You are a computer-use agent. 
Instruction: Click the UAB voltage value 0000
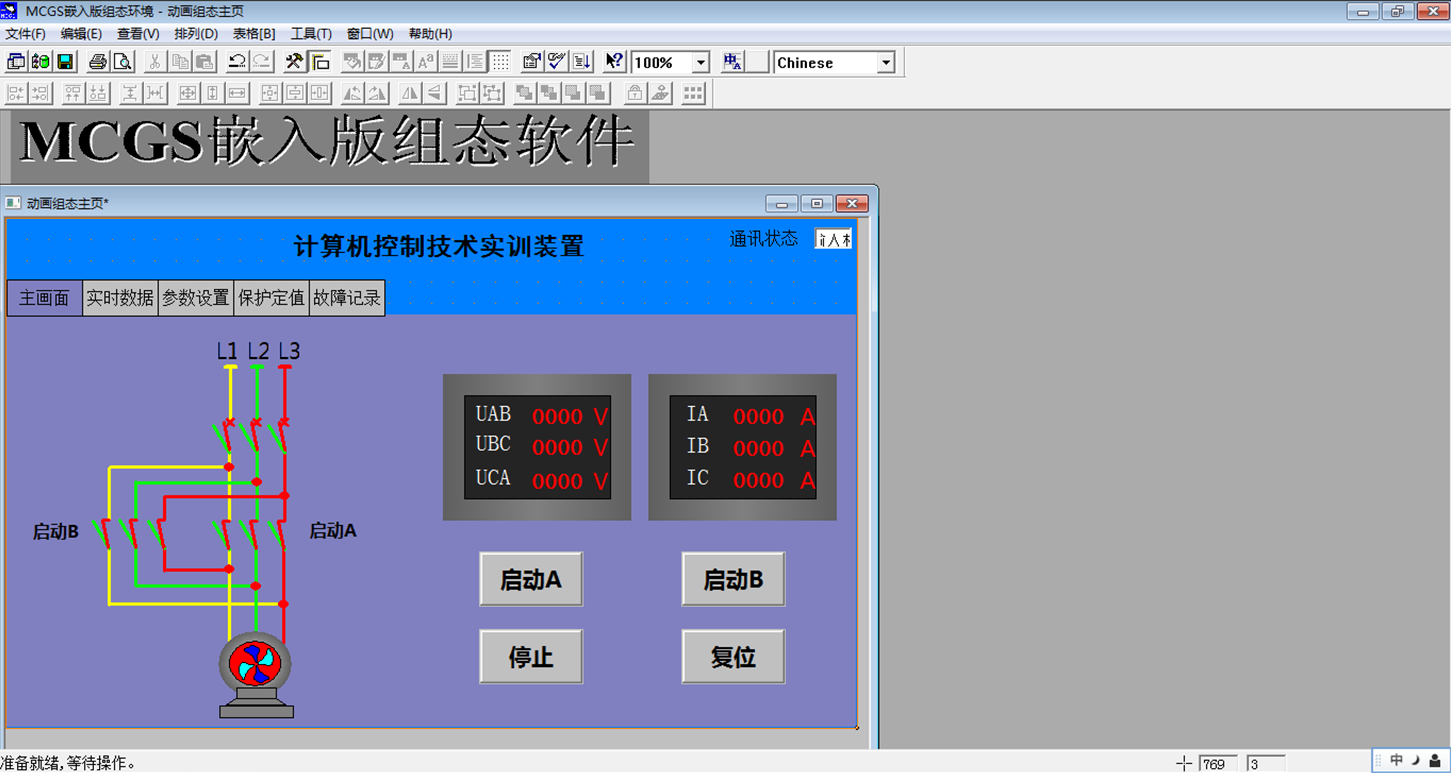pyautogui.click(x=557, y=416)
